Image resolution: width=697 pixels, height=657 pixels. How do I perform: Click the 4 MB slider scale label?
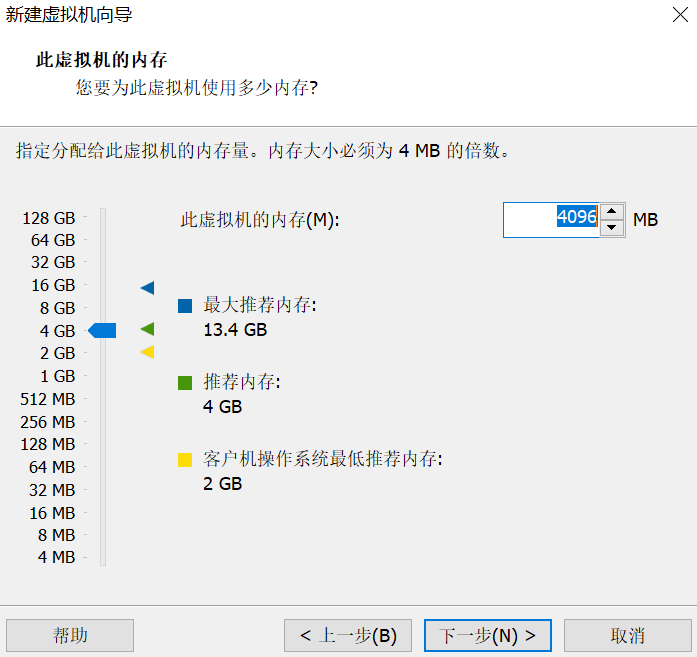pyautogui.click(x=56, y=557)
